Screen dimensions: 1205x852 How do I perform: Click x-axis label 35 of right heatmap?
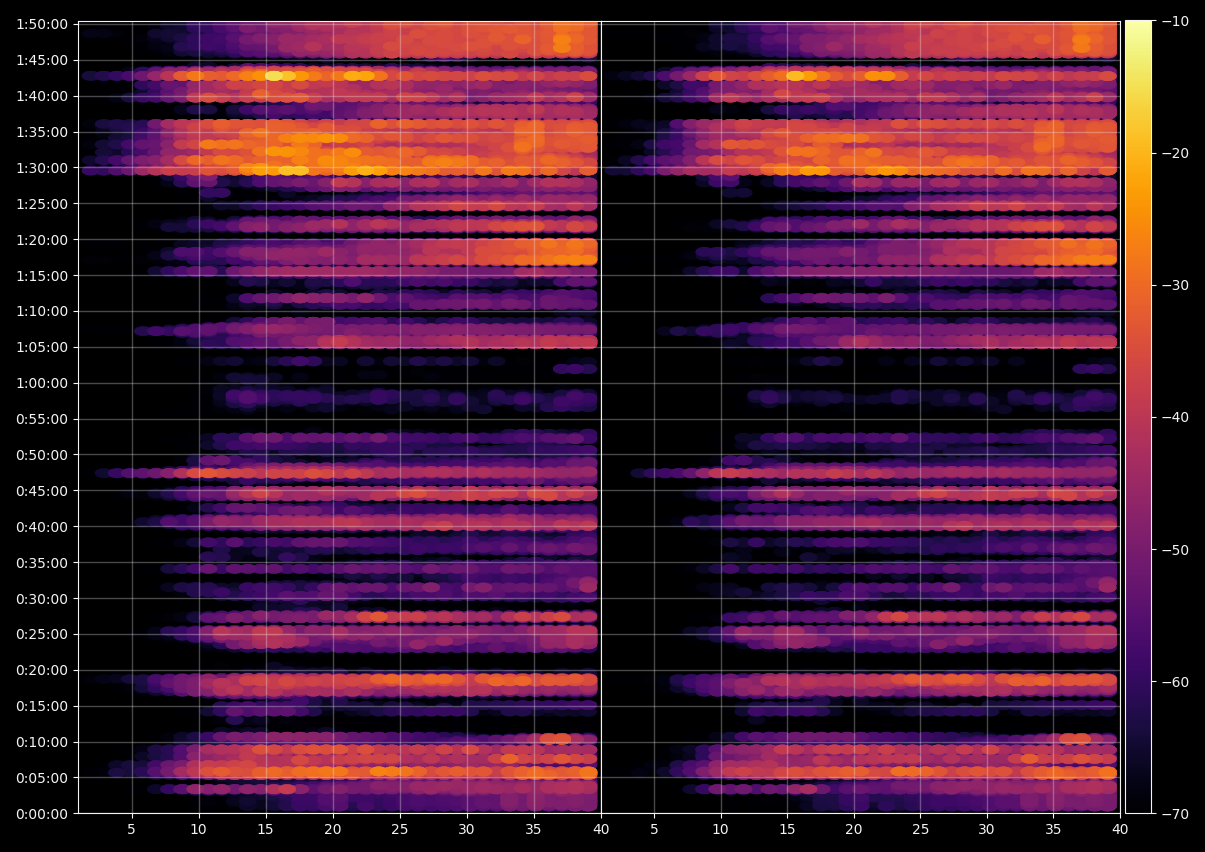1055,830
